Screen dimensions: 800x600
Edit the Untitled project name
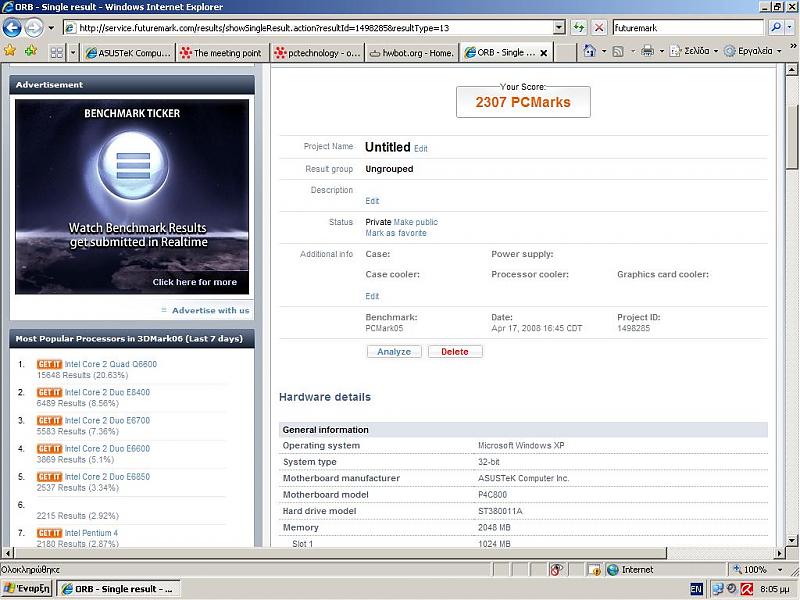[420, 148]
